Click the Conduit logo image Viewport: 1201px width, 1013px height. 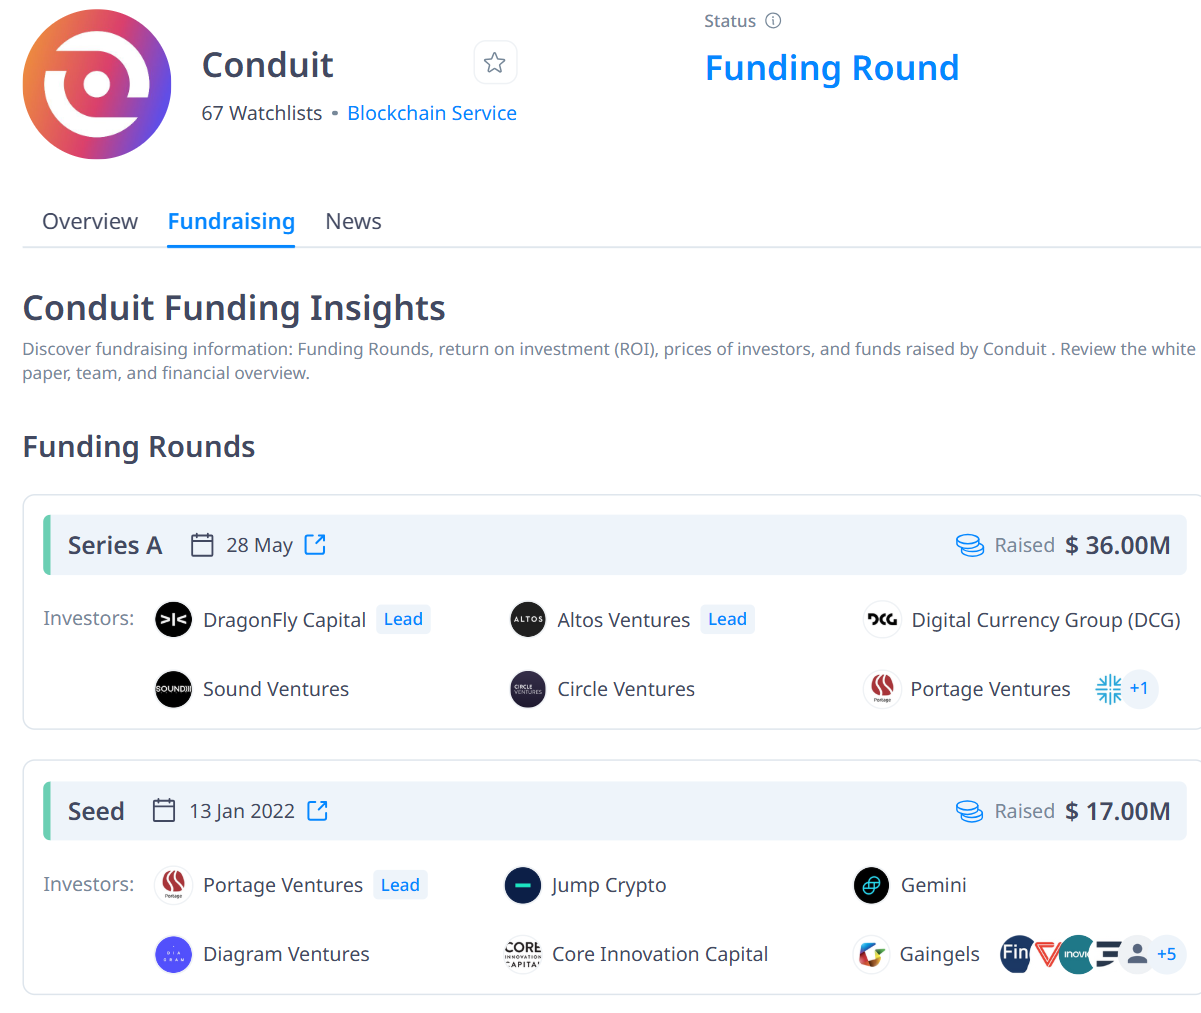[x=97, y=85]
